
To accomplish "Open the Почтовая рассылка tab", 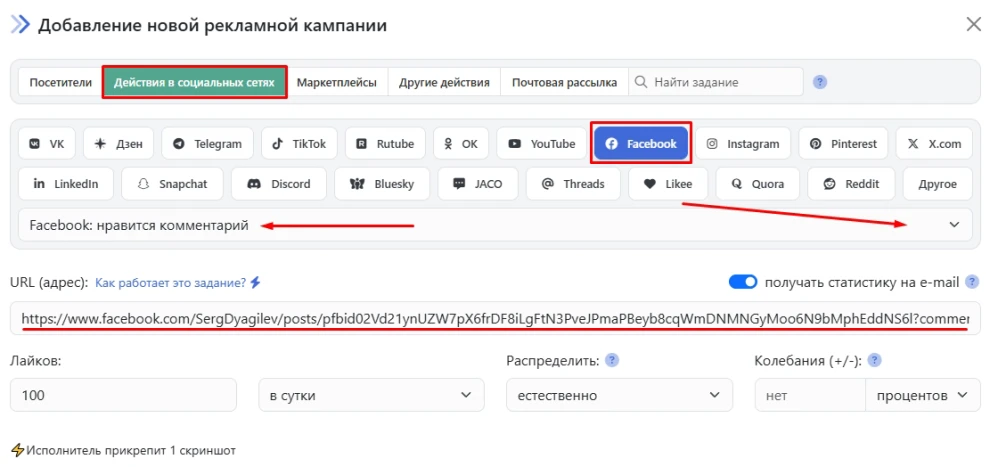I will pos(565,82).
